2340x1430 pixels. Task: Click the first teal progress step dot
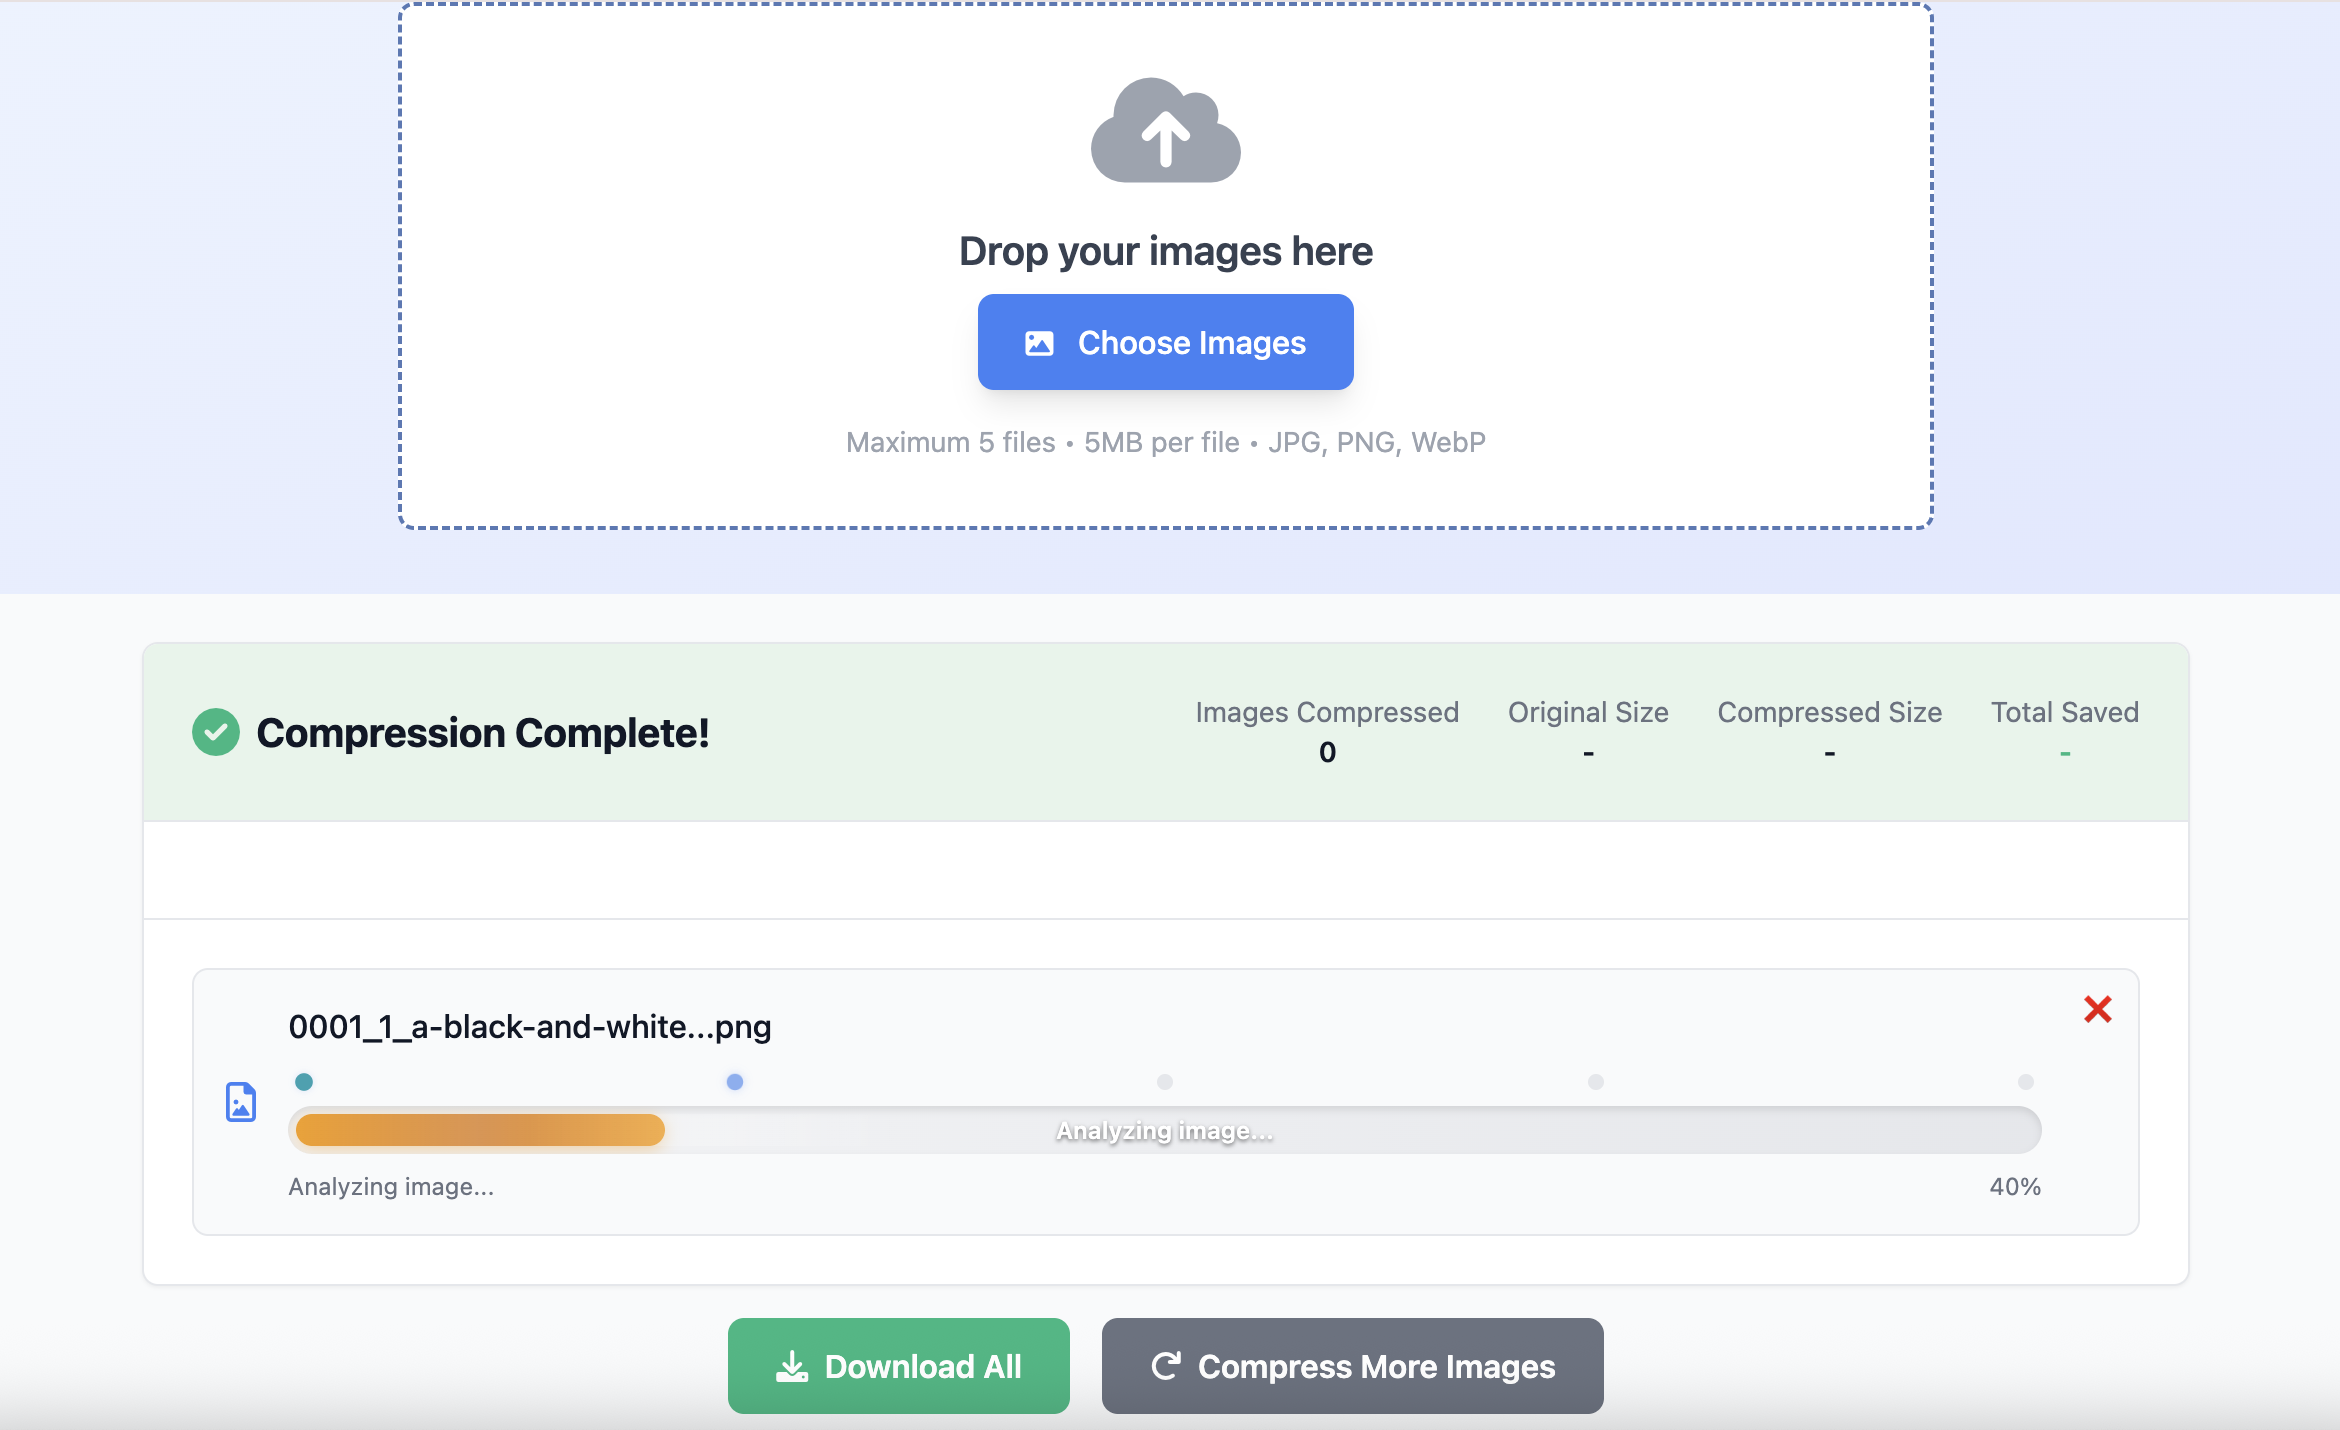tap(304, 1082)
